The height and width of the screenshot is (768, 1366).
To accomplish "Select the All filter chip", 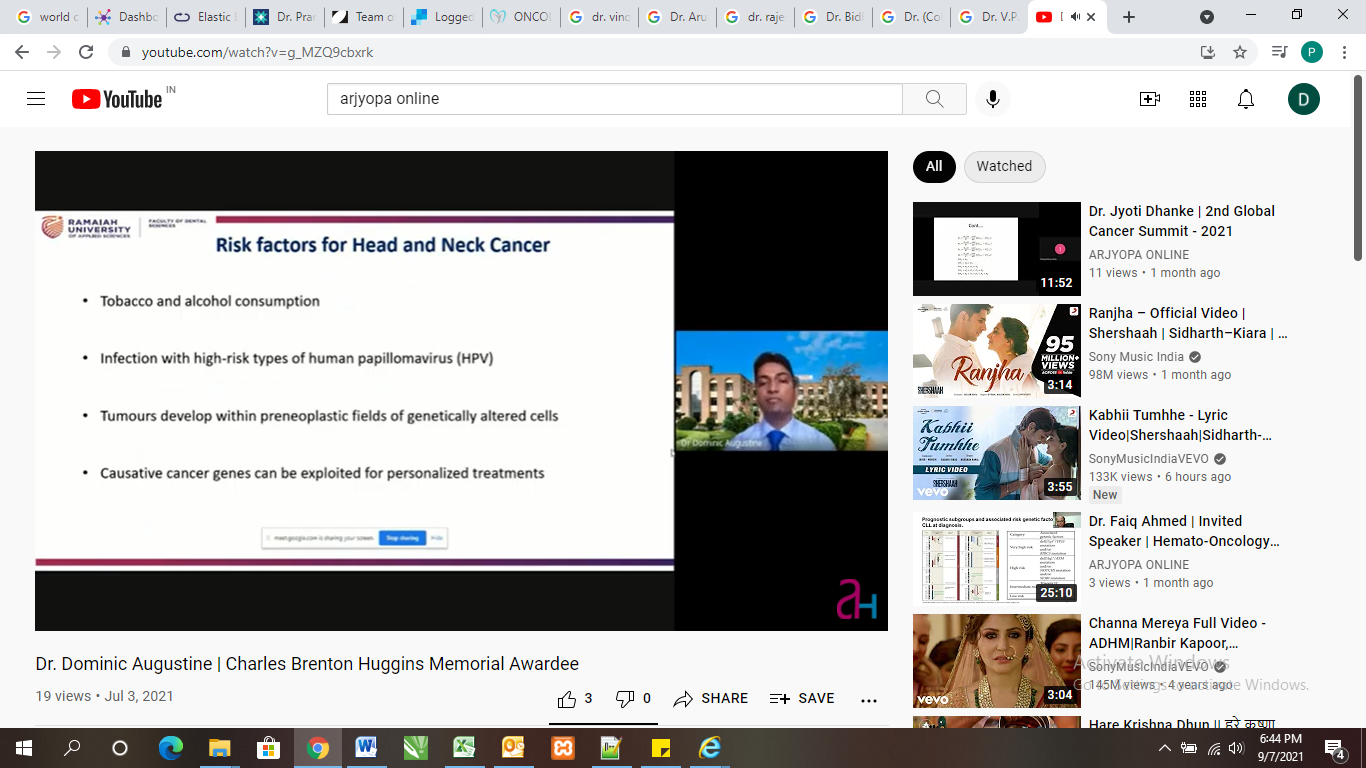I will (934, 166).
